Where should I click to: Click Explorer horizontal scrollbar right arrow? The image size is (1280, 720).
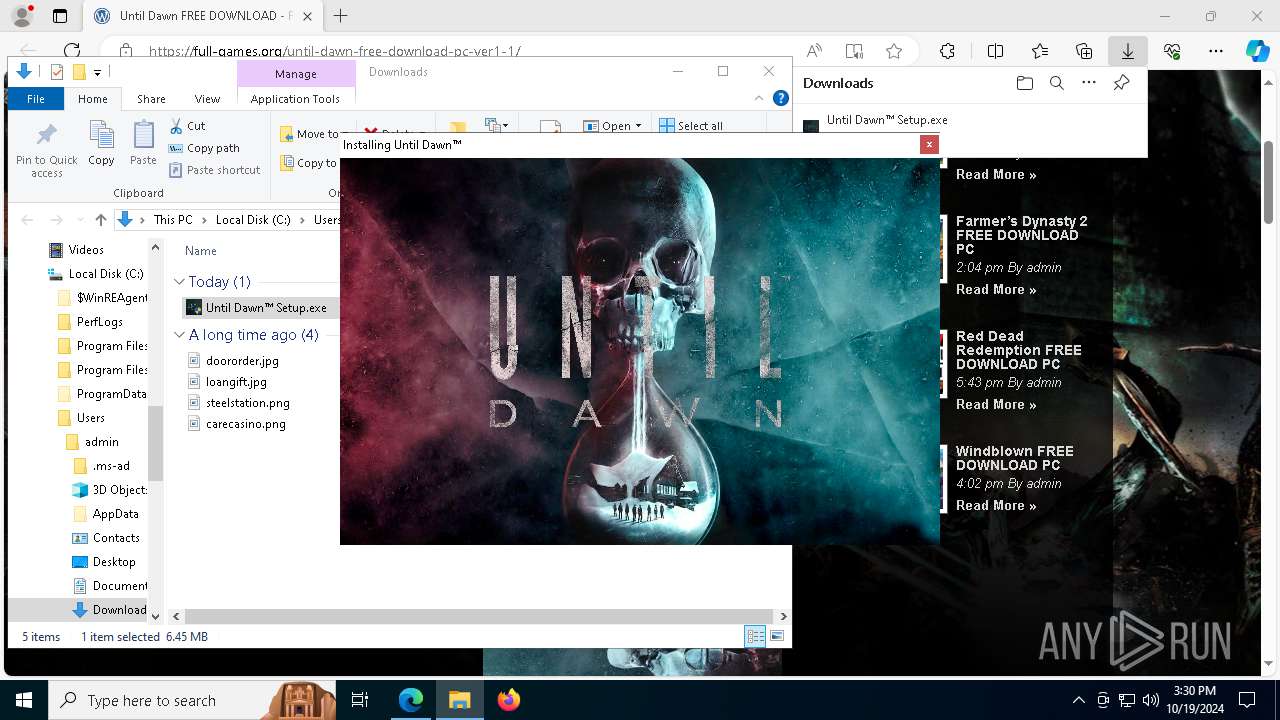[x=783, y=617]
